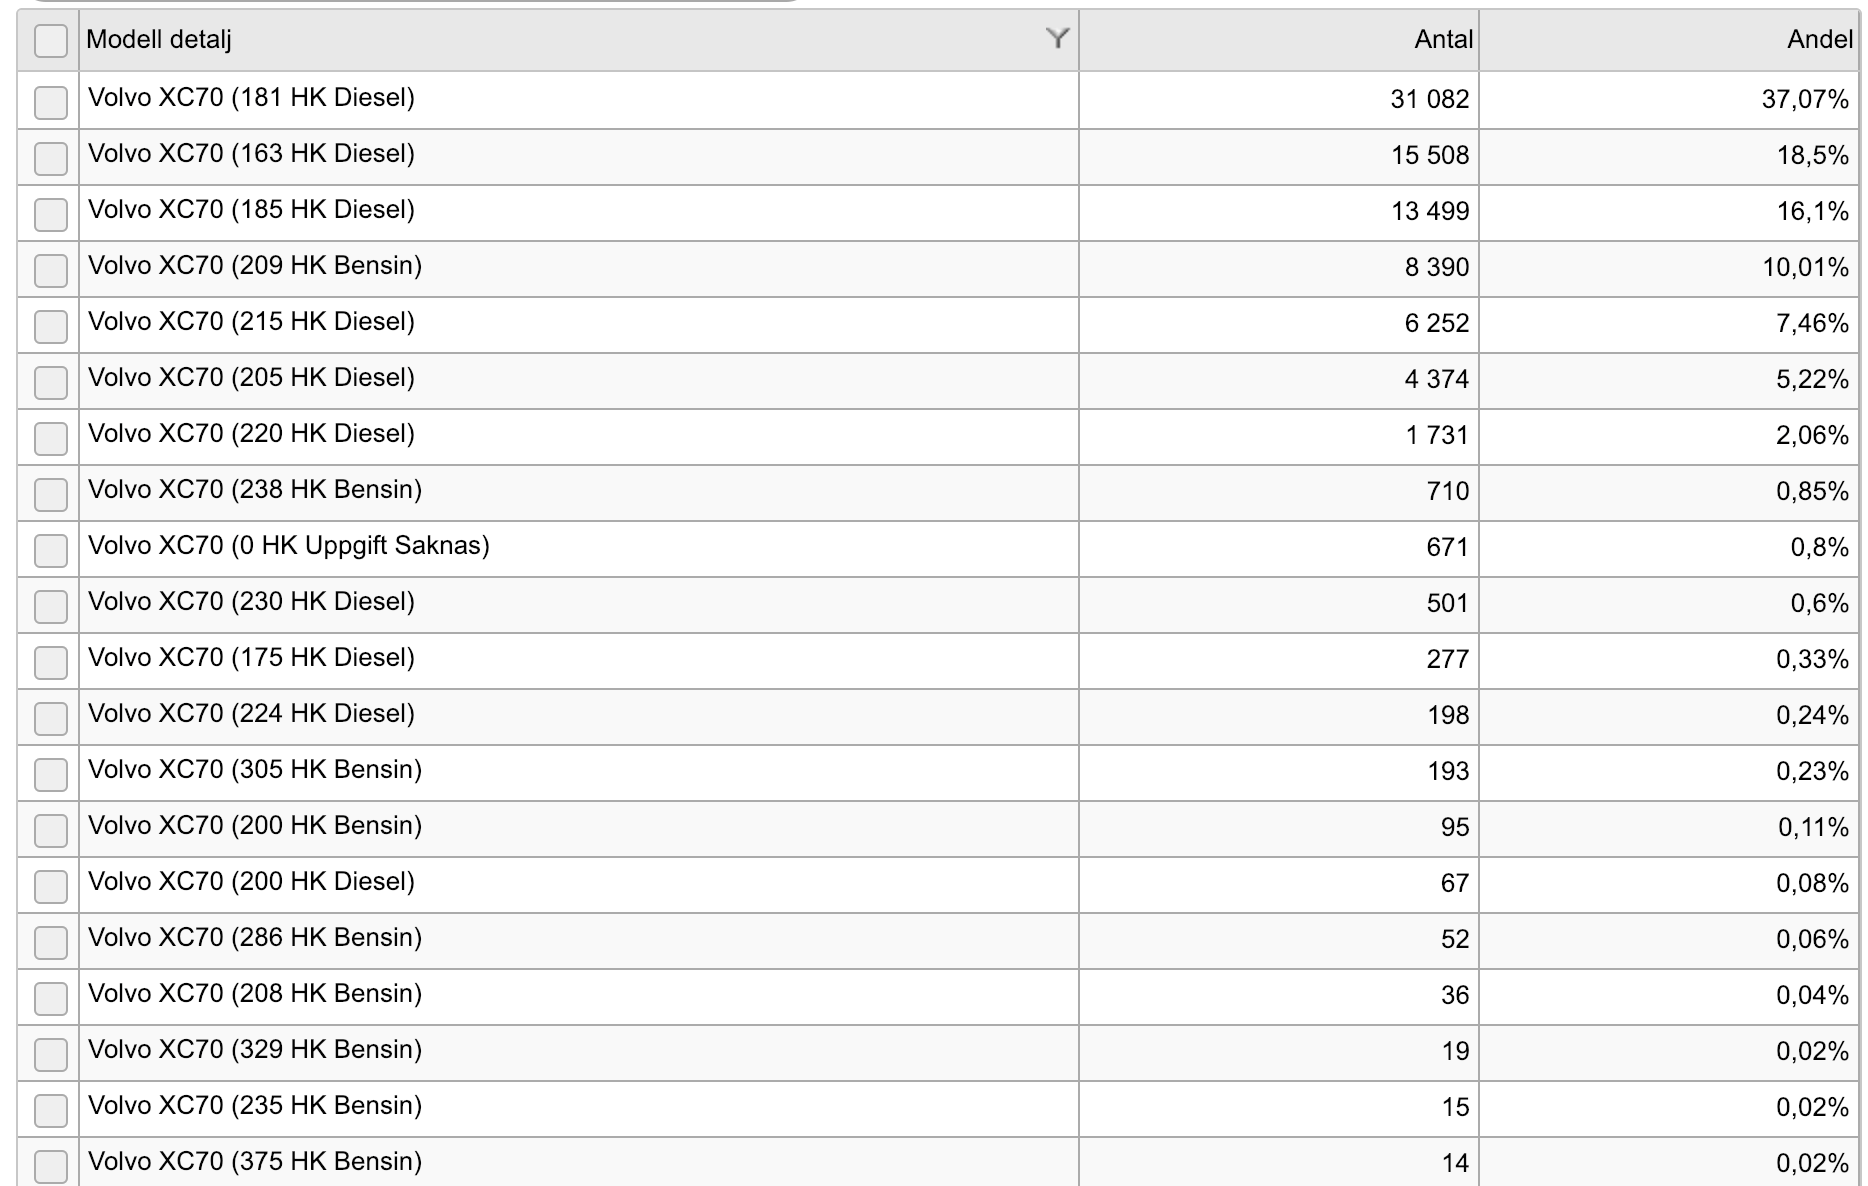Image resolution: width=1868 pixels, height=1186 pixels.
Task: Select the Volvo XC70 (185 HK Diesel) row text
Action: [251, 210]
